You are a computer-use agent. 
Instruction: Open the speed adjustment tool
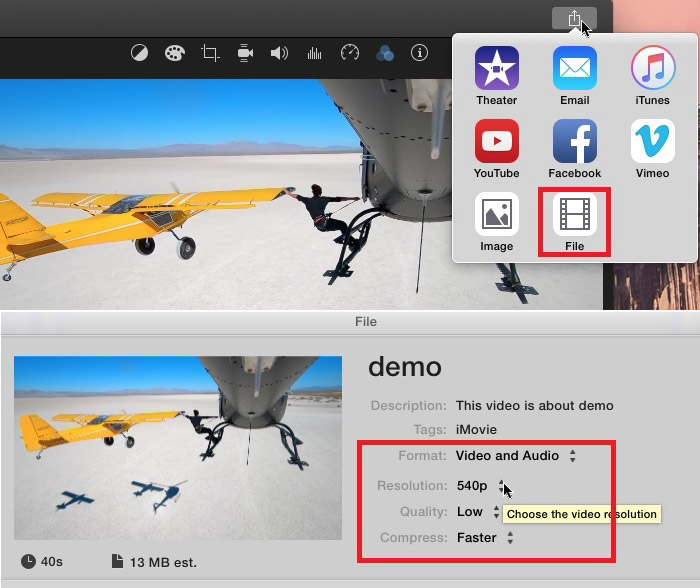(x=350, y=53)
